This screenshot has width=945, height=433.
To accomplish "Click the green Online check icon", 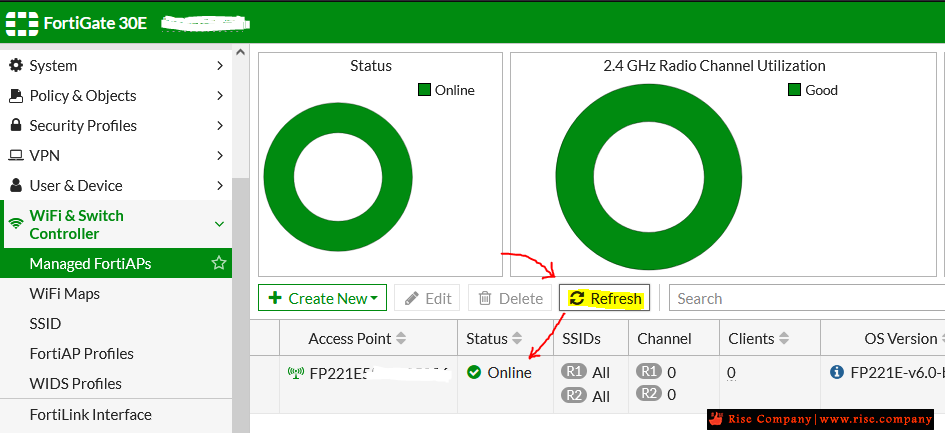I will click(x=474, y=373).
